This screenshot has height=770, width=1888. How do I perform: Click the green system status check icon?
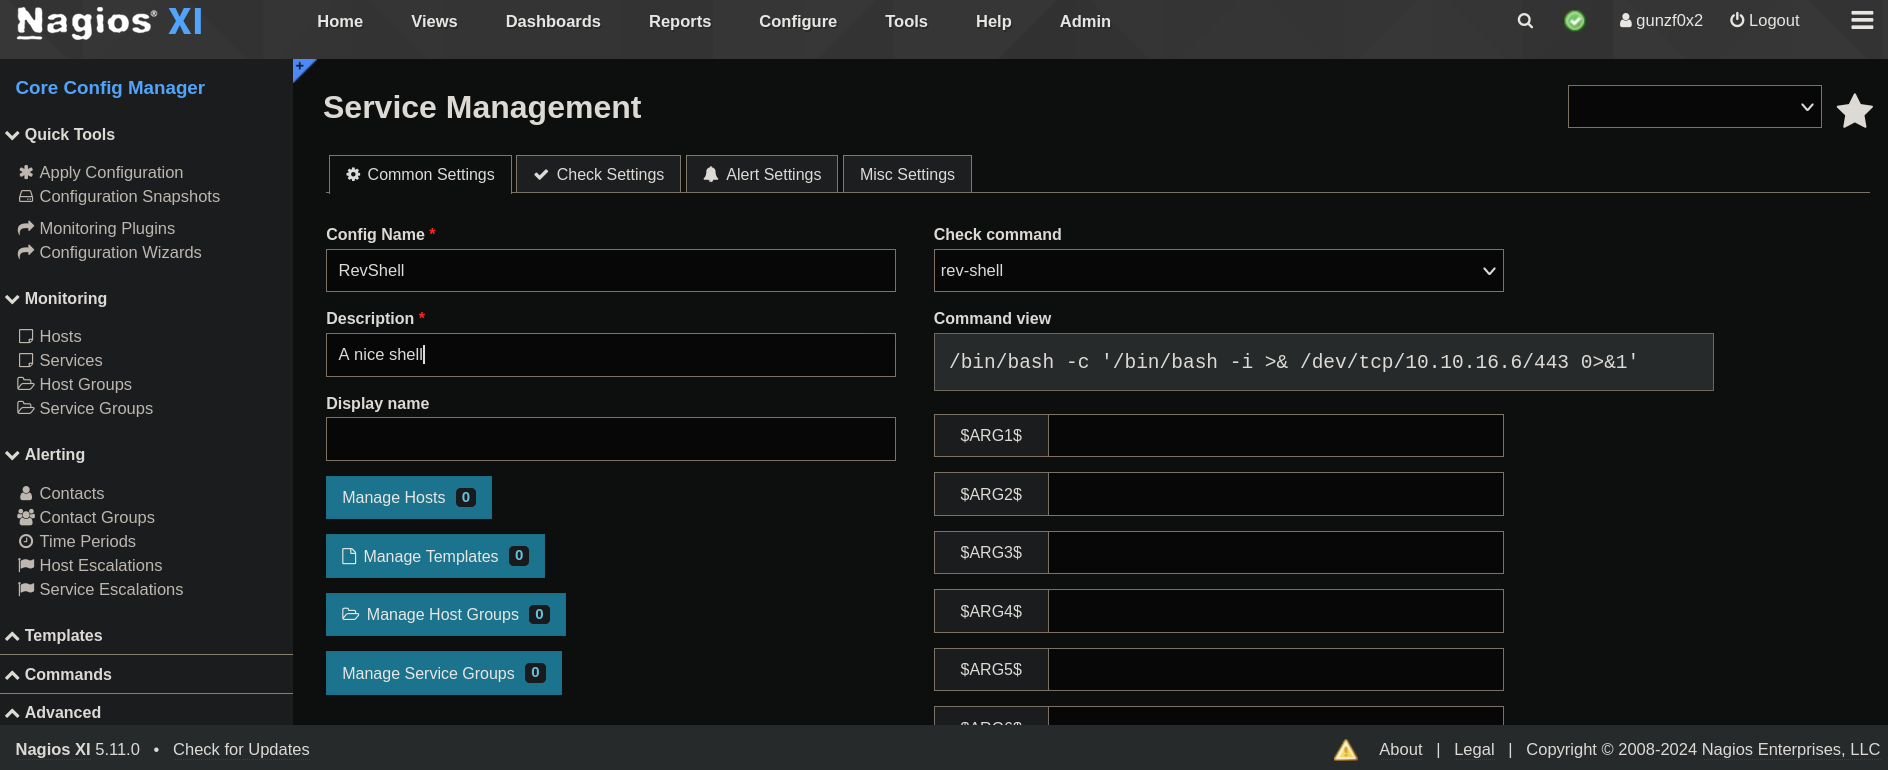click(1575, 21)
